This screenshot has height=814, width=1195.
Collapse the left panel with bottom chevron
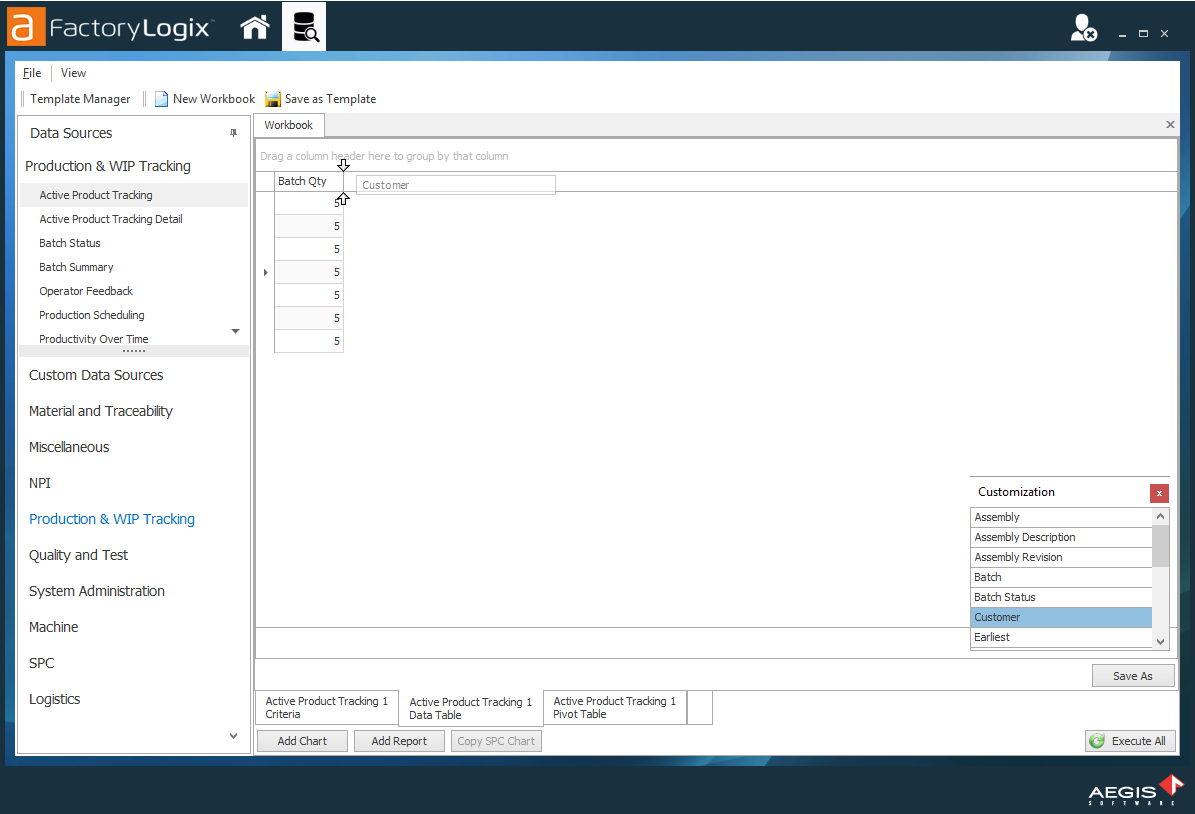pyautogui.click(x=233, y=735)
